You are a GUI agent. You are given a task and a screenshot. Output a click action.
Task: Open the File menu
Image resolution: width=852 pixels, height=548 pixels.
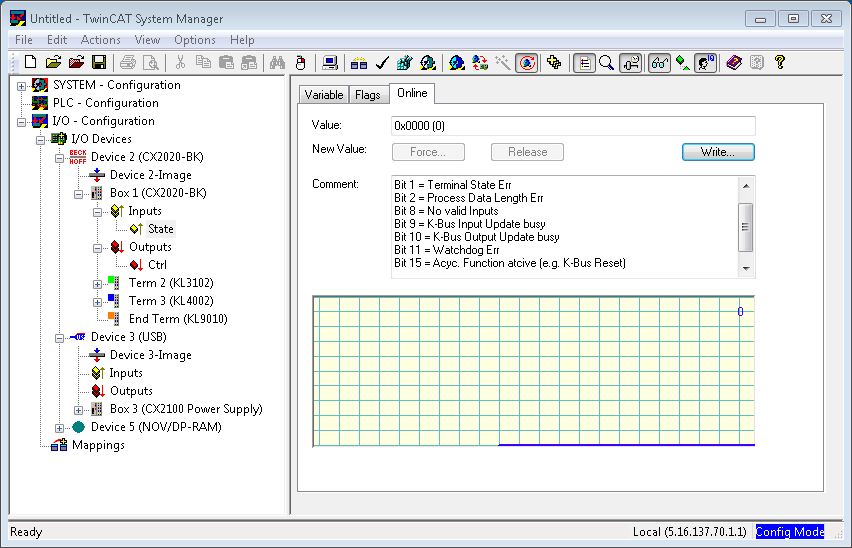[x=23, y=40]
